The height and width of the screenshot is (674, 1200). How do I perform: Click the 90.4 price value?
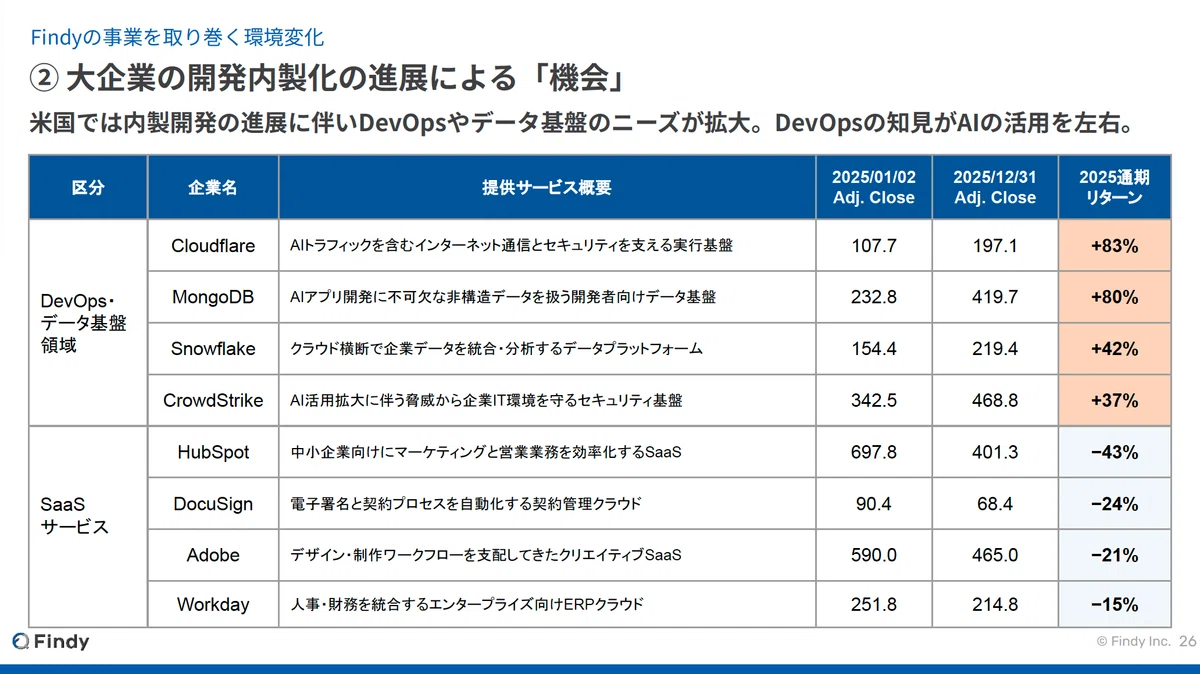click(x=874, y=504)
